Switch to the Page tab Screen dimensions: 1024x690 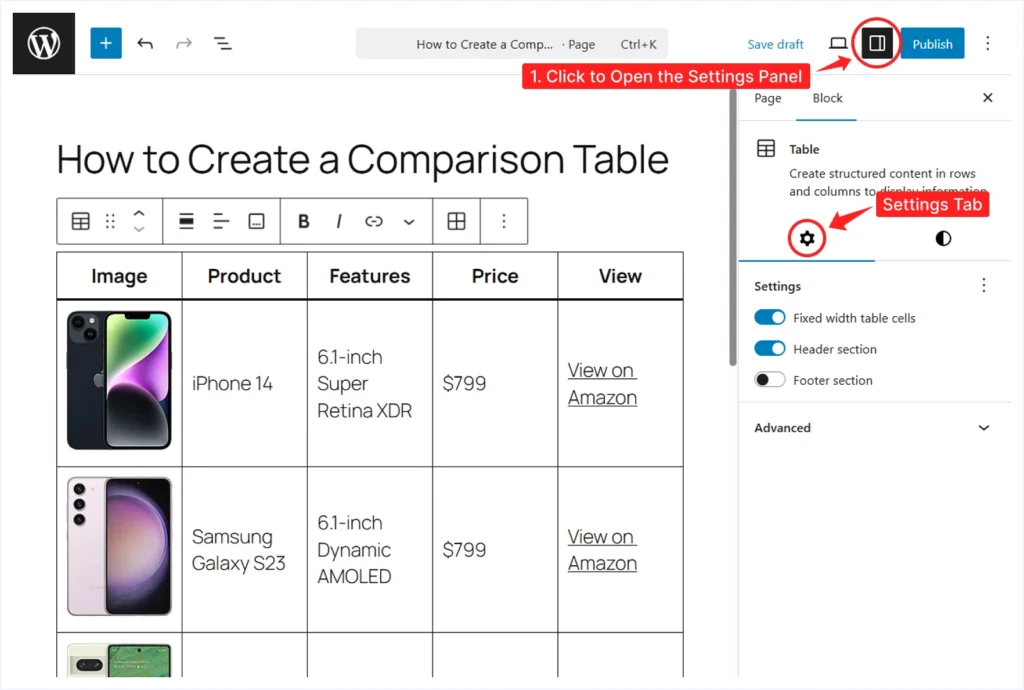coord(767,98)
